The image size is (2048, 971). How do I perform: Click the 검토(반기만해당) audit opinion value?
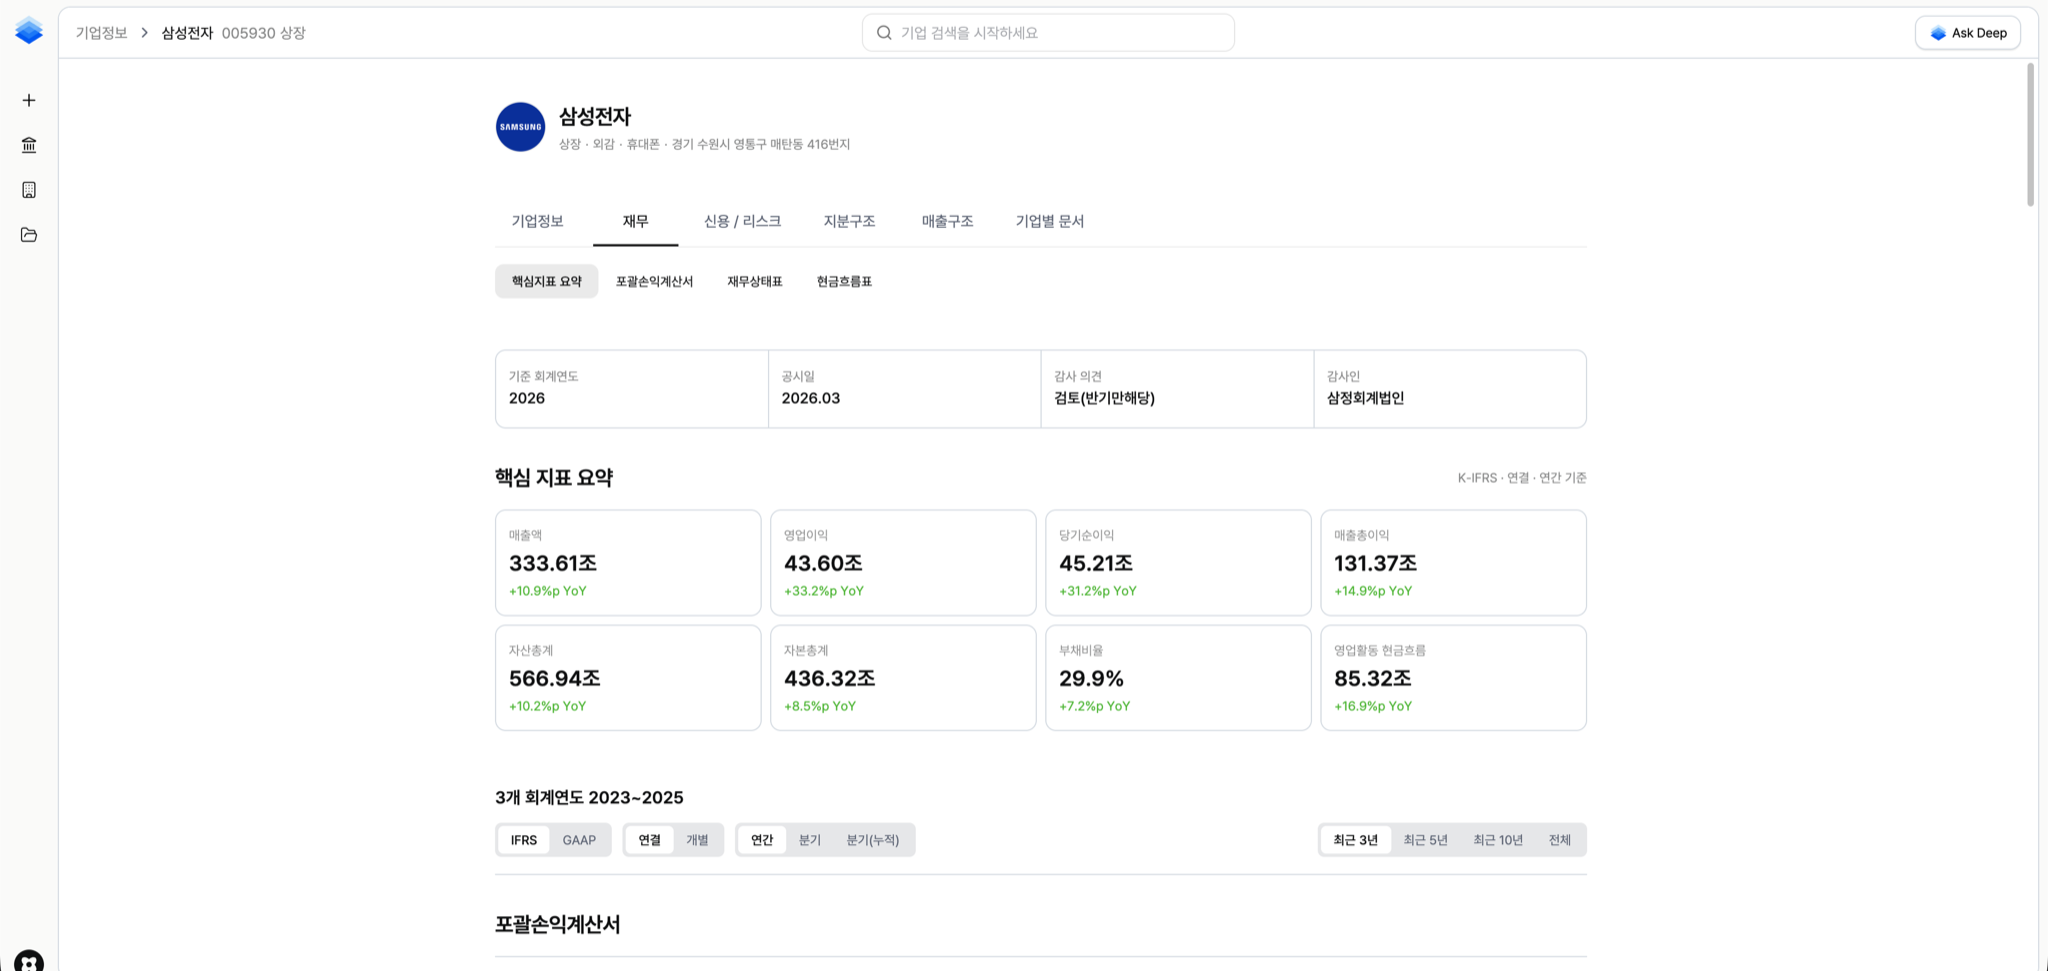coord(1104,398)
